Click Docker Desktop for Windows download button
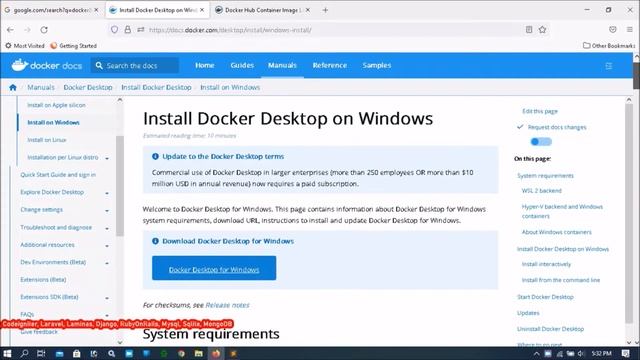The image size is (640, 360). click(x=214, y=268)
